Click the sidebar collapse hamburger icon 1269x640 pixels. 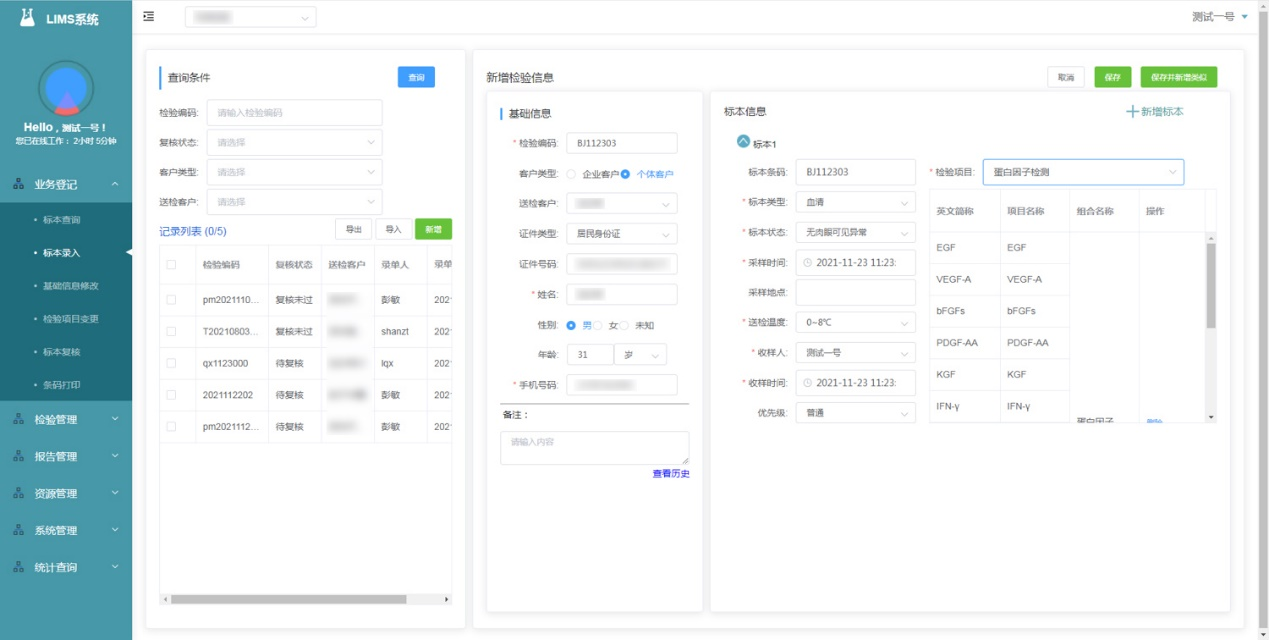tap(149, 17)
